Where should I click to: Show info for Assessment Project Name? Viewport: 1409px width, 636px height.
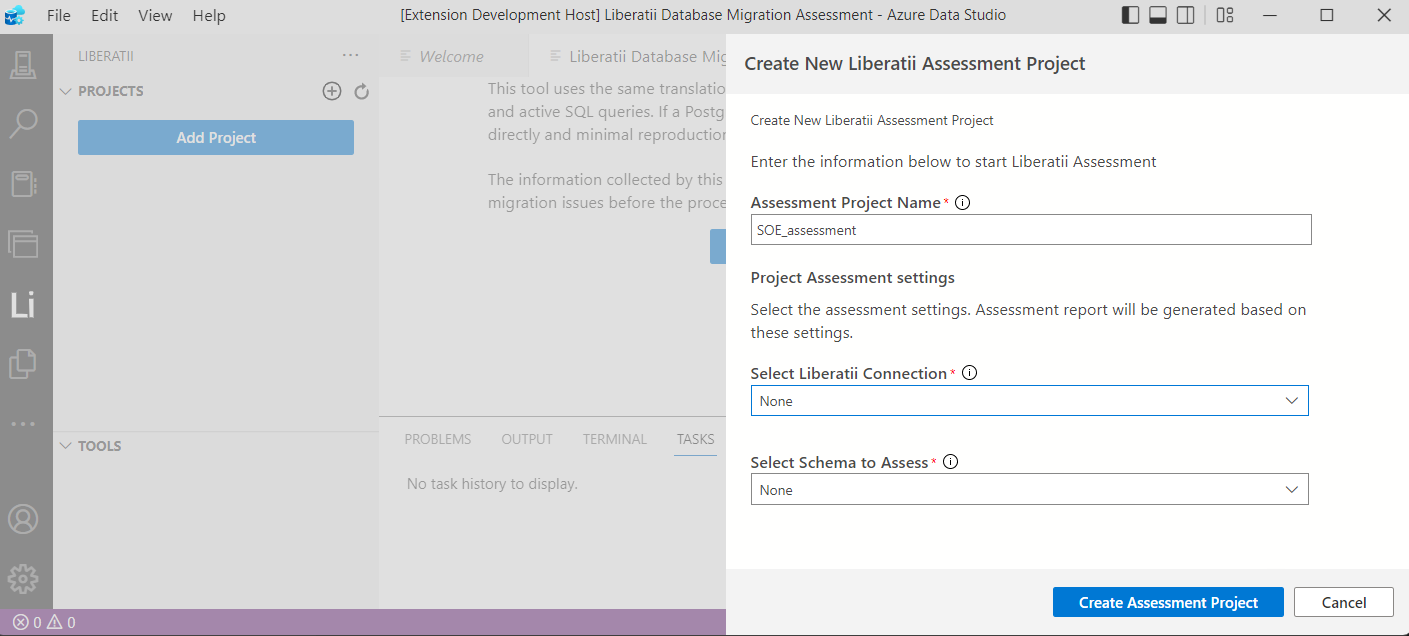tap(963, 203)
